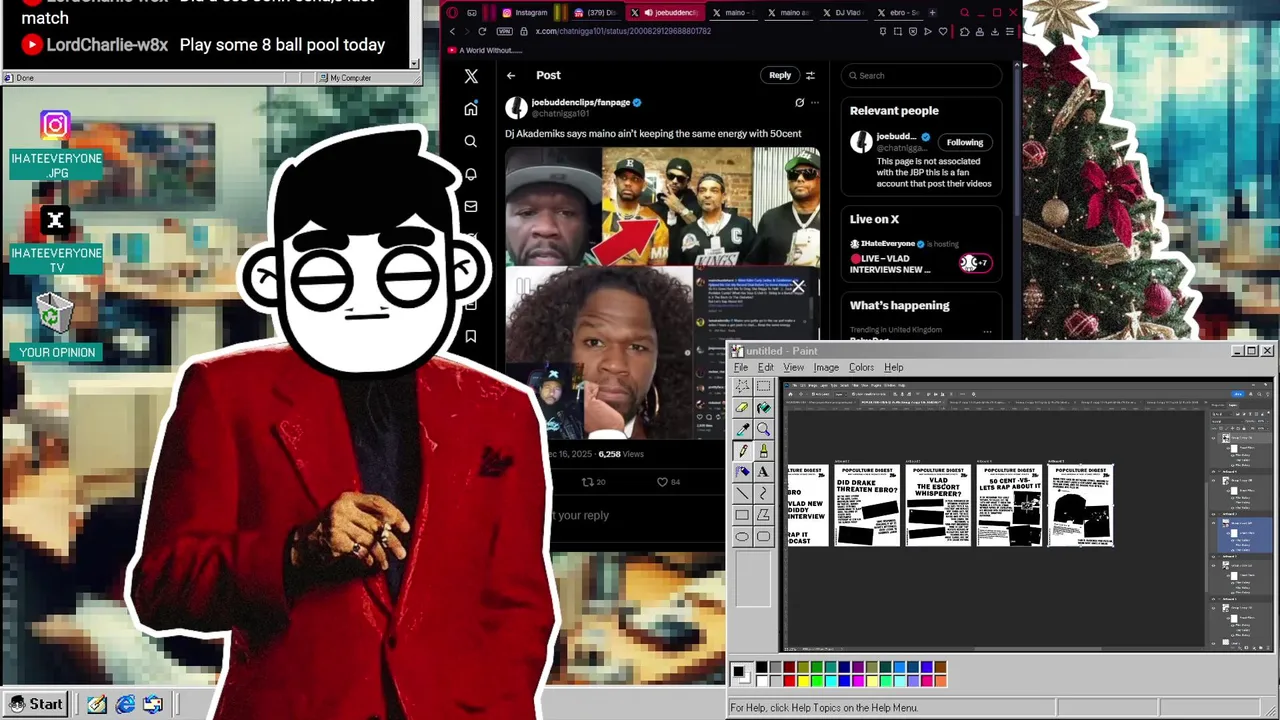Select the Brush tool in Paint

(x=763, y=450)
